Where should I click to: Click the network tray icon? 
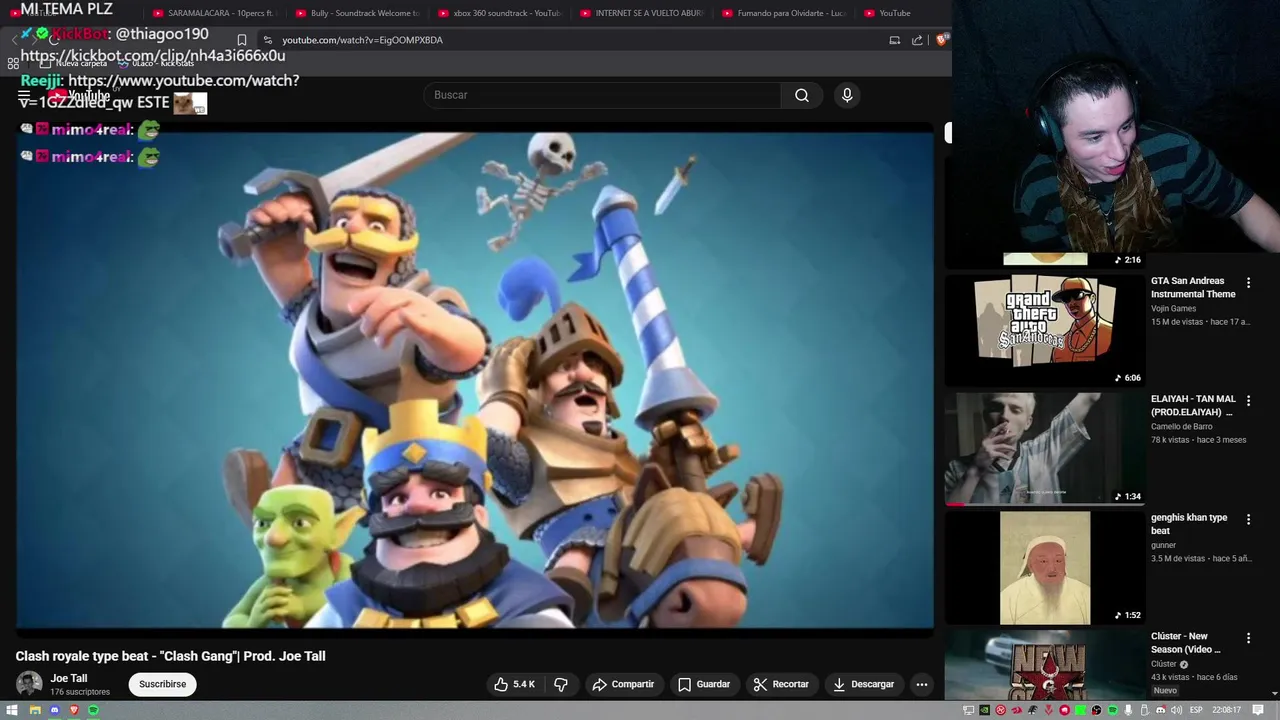(x=968, y=710)
